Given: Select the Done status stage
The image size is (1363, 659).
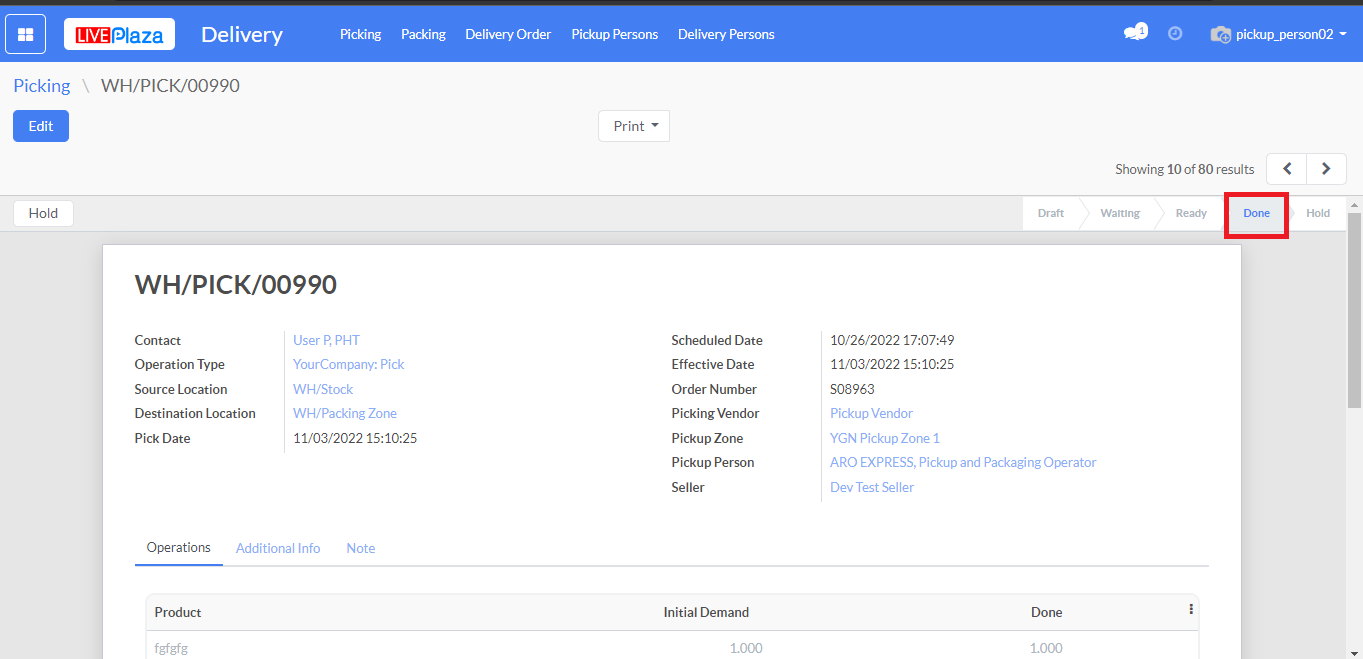Looking at the screenshot, I should click(1257, 213).
